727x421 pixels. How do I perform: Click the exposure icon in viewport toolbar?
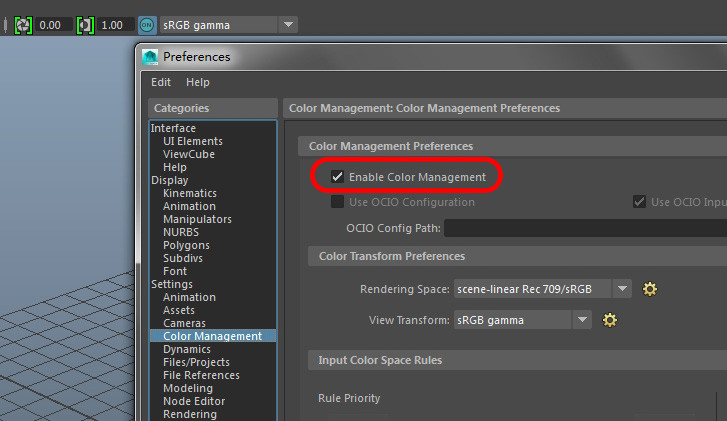coord(23,24)
